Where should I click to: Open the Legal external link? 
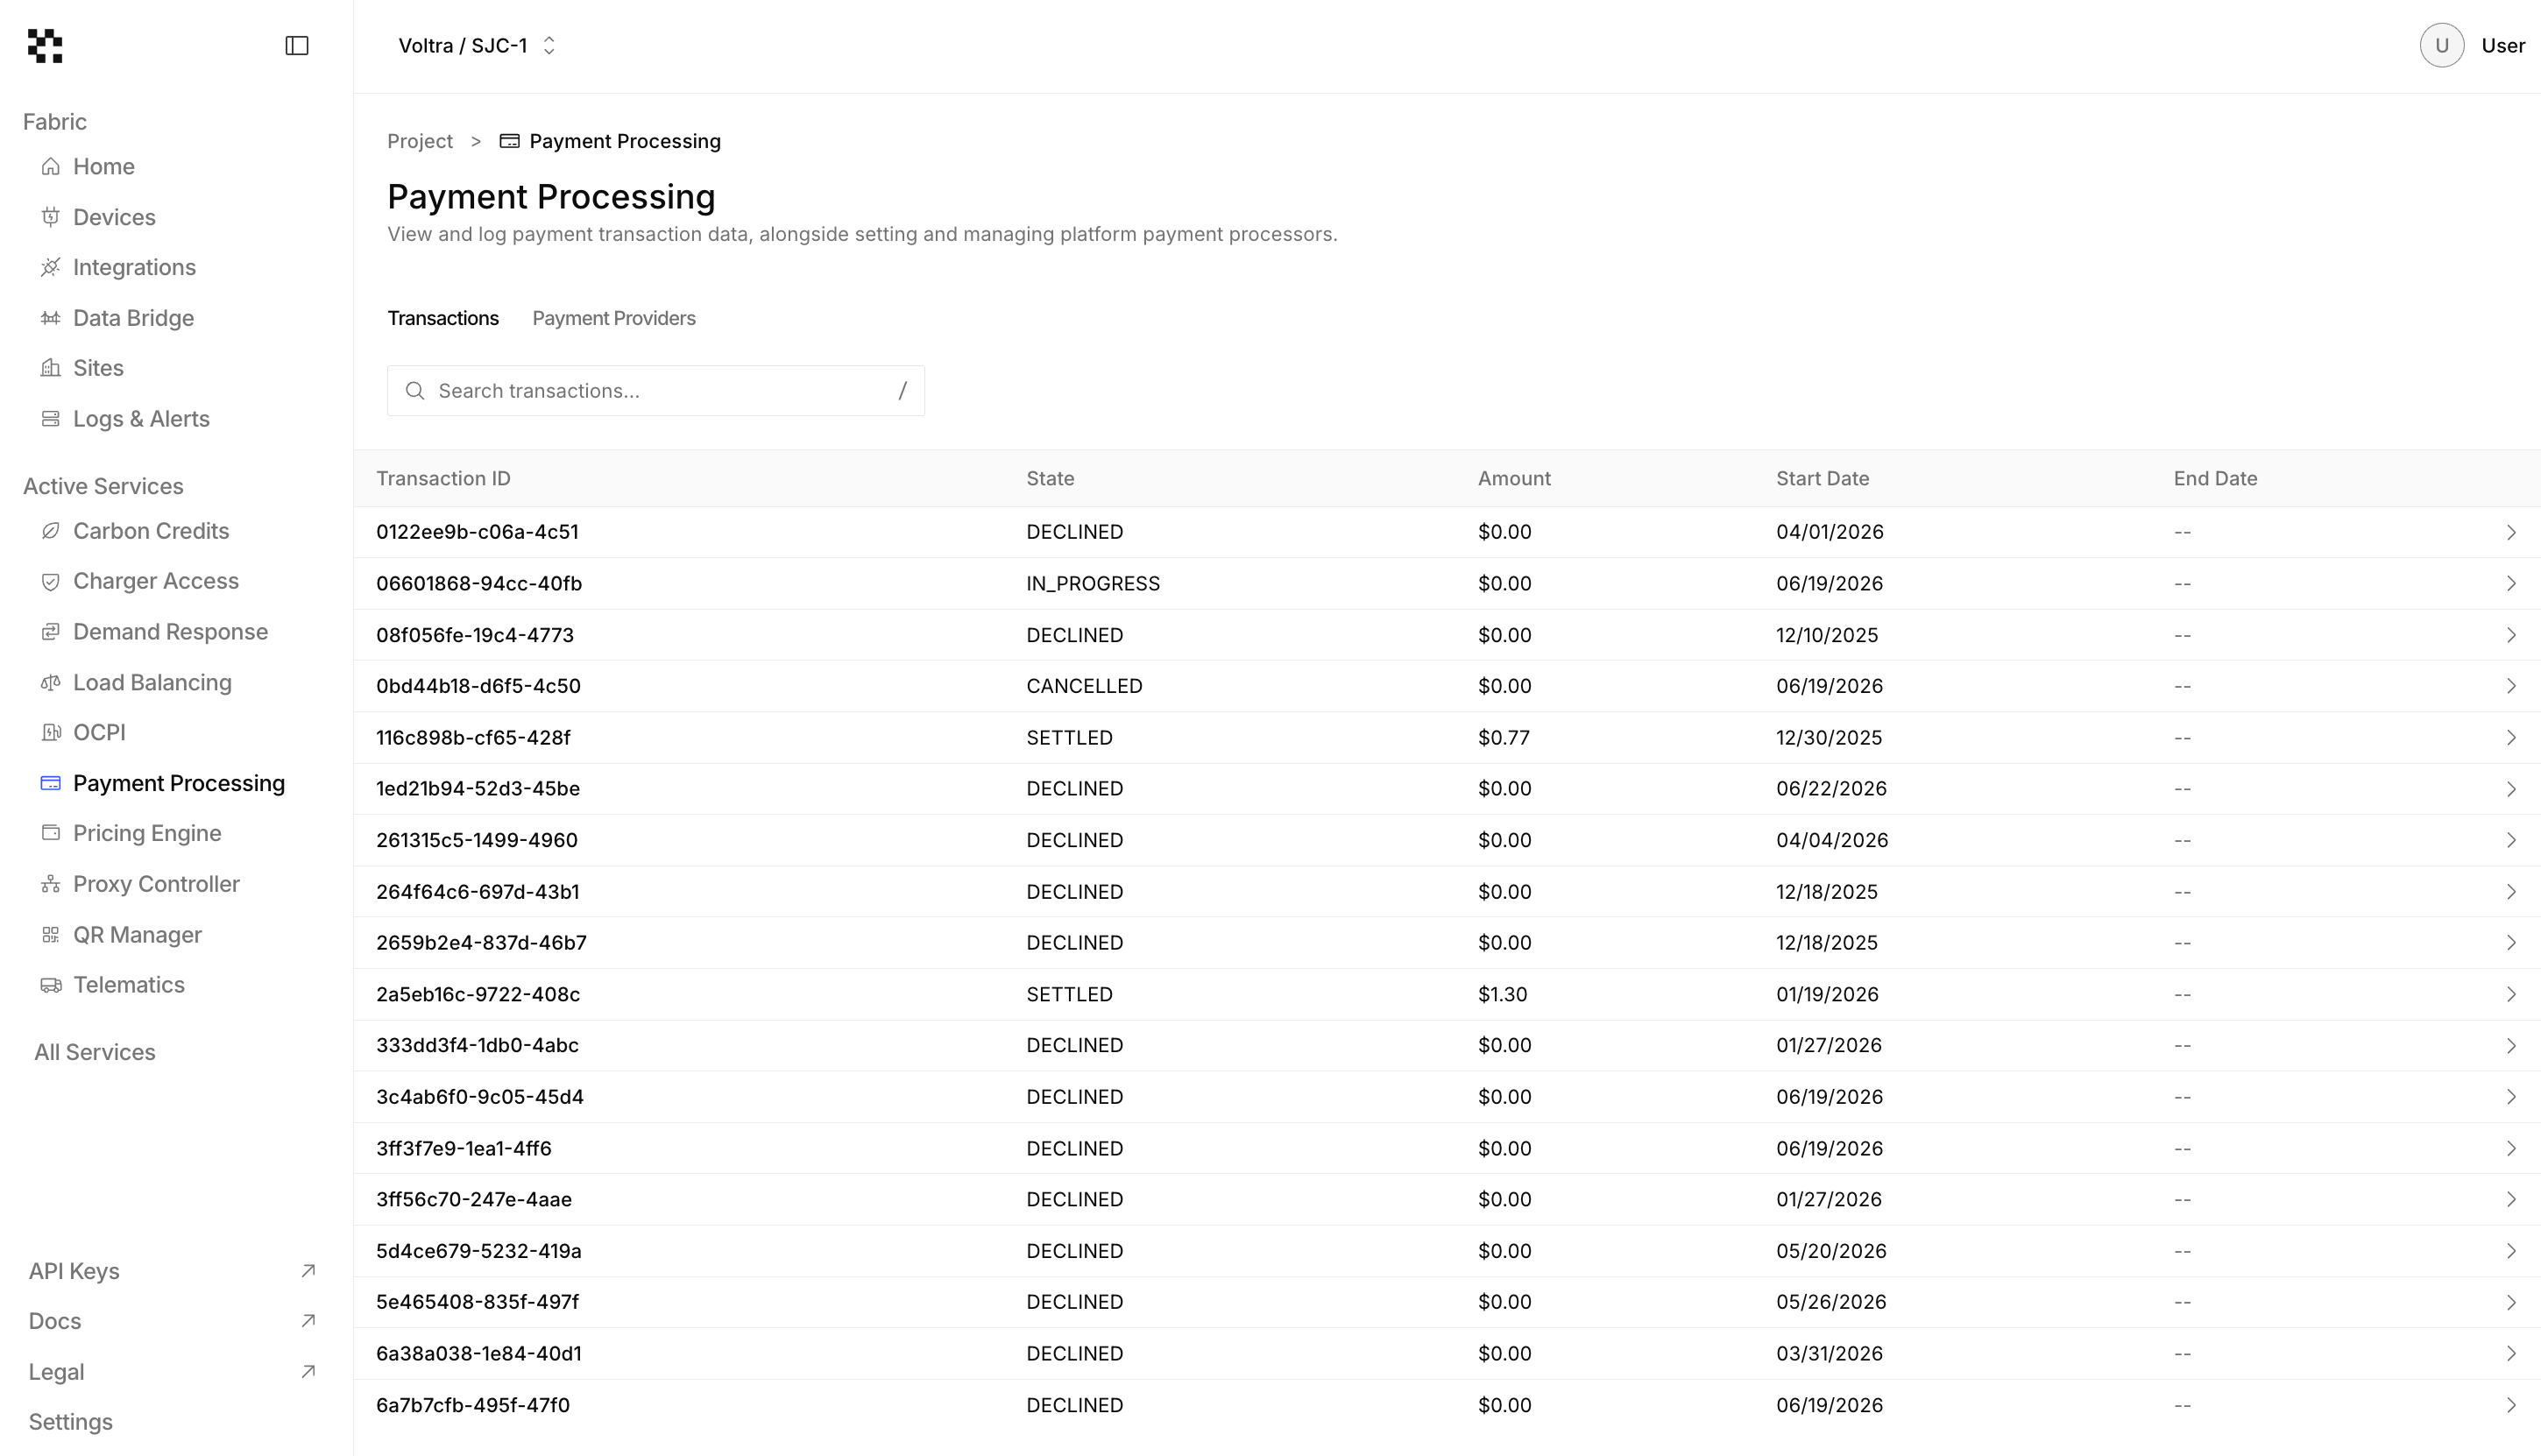[172, 1372]
